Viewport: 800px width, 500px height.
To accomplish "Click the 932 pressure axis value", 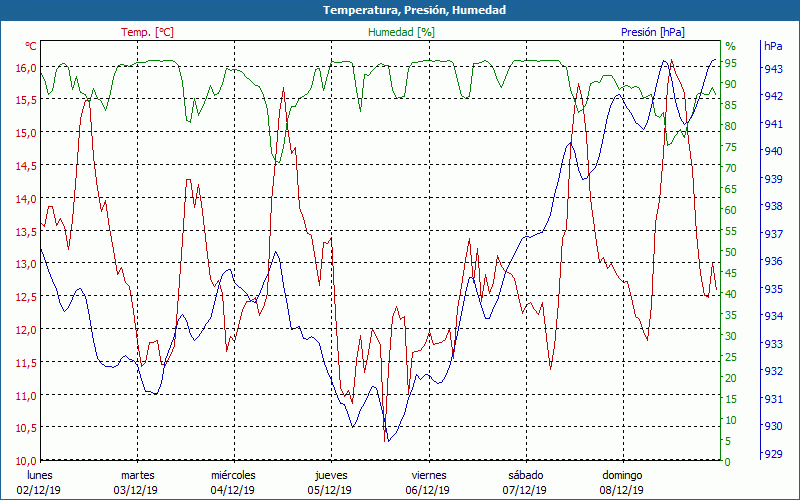I will pyautogui.click(x=773, y=371).
